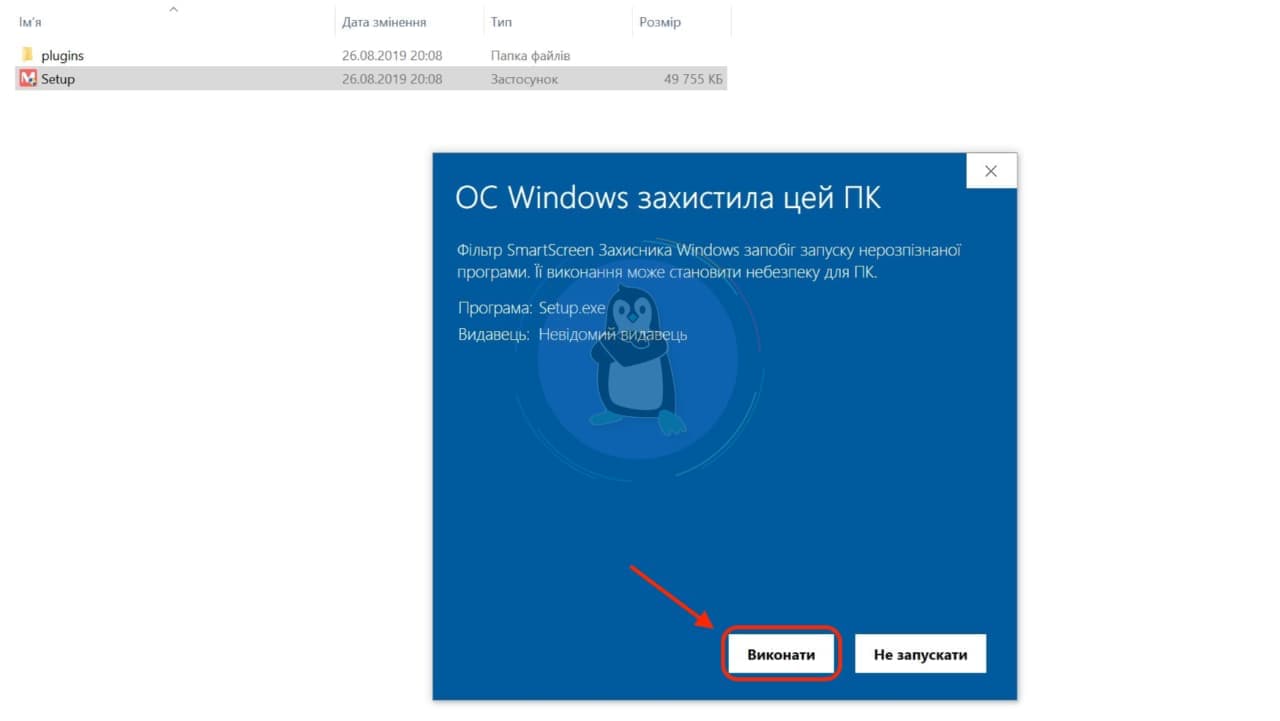Toggle the sort arrow above Ім'я

(x=174, y=9)
